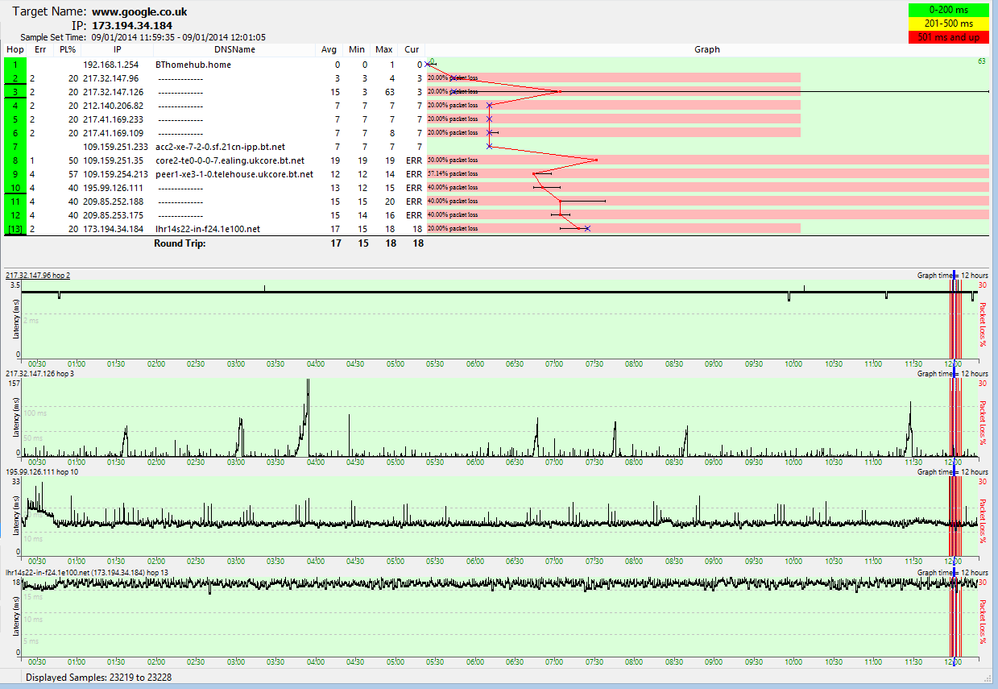Click acc2-xe-7-2-0.sf.21cn-ipp.bt.net hostname
Viewport: 998px width, 689px height.
(x=220, y=147)
